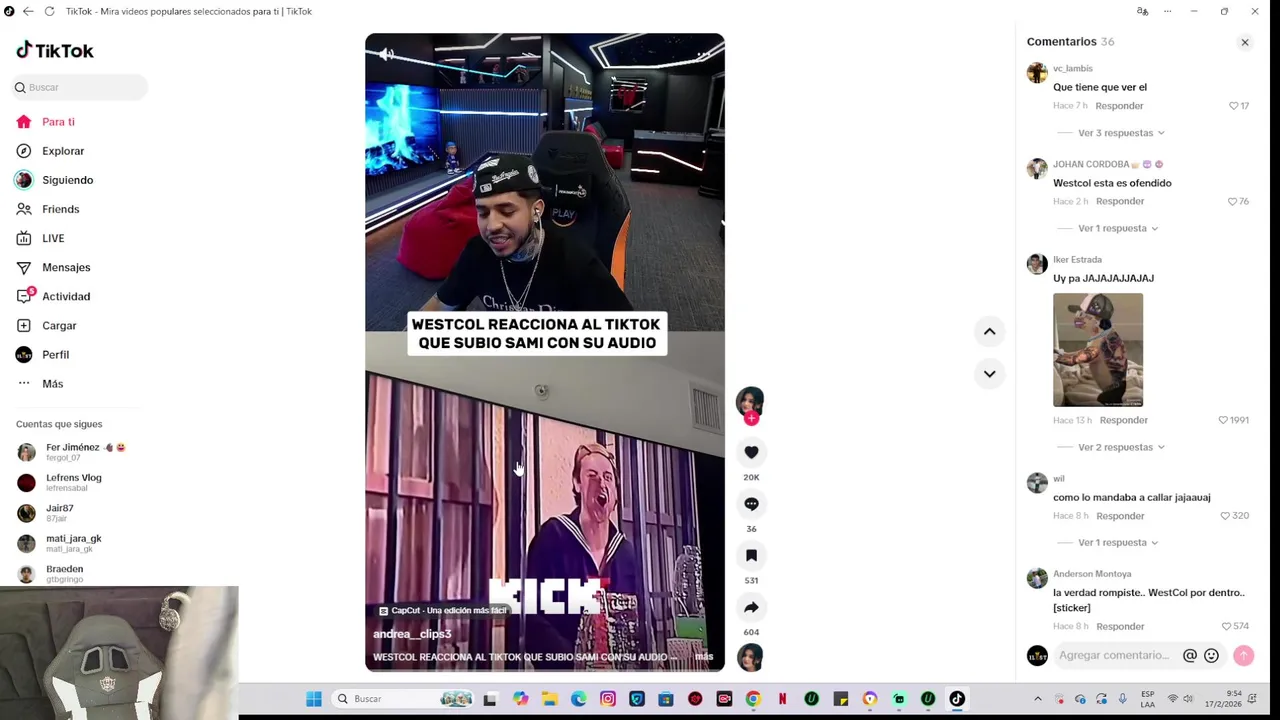
Task: Go back with the browser back arrow
Action: point(28,11)
